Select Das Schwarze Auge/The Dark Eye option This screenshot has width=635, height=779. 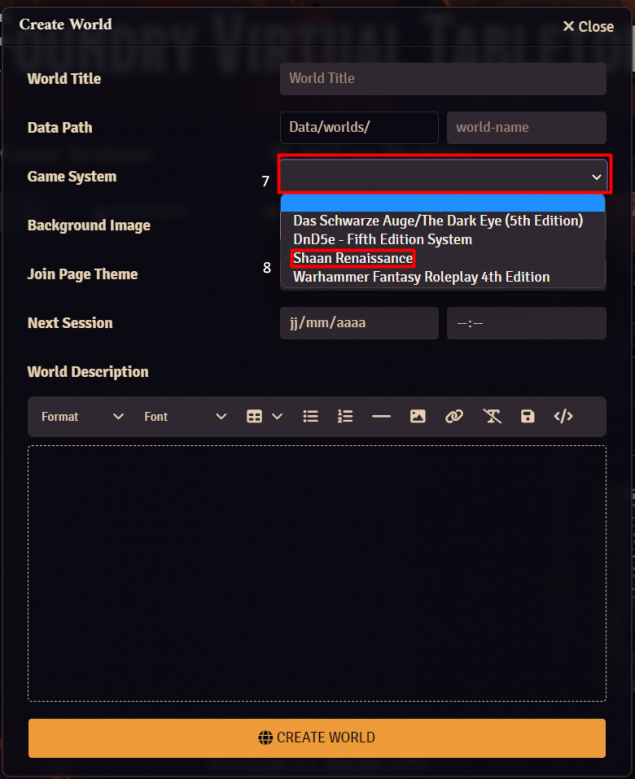click(438, 221)
